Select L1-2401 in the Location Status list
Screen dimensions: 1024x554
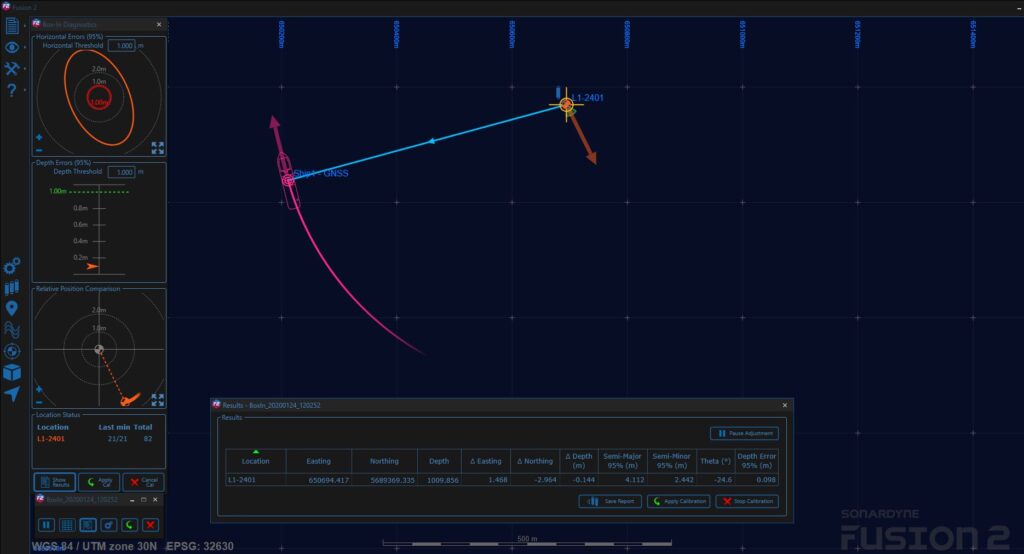pyautogui.click(x=51, y=439)
